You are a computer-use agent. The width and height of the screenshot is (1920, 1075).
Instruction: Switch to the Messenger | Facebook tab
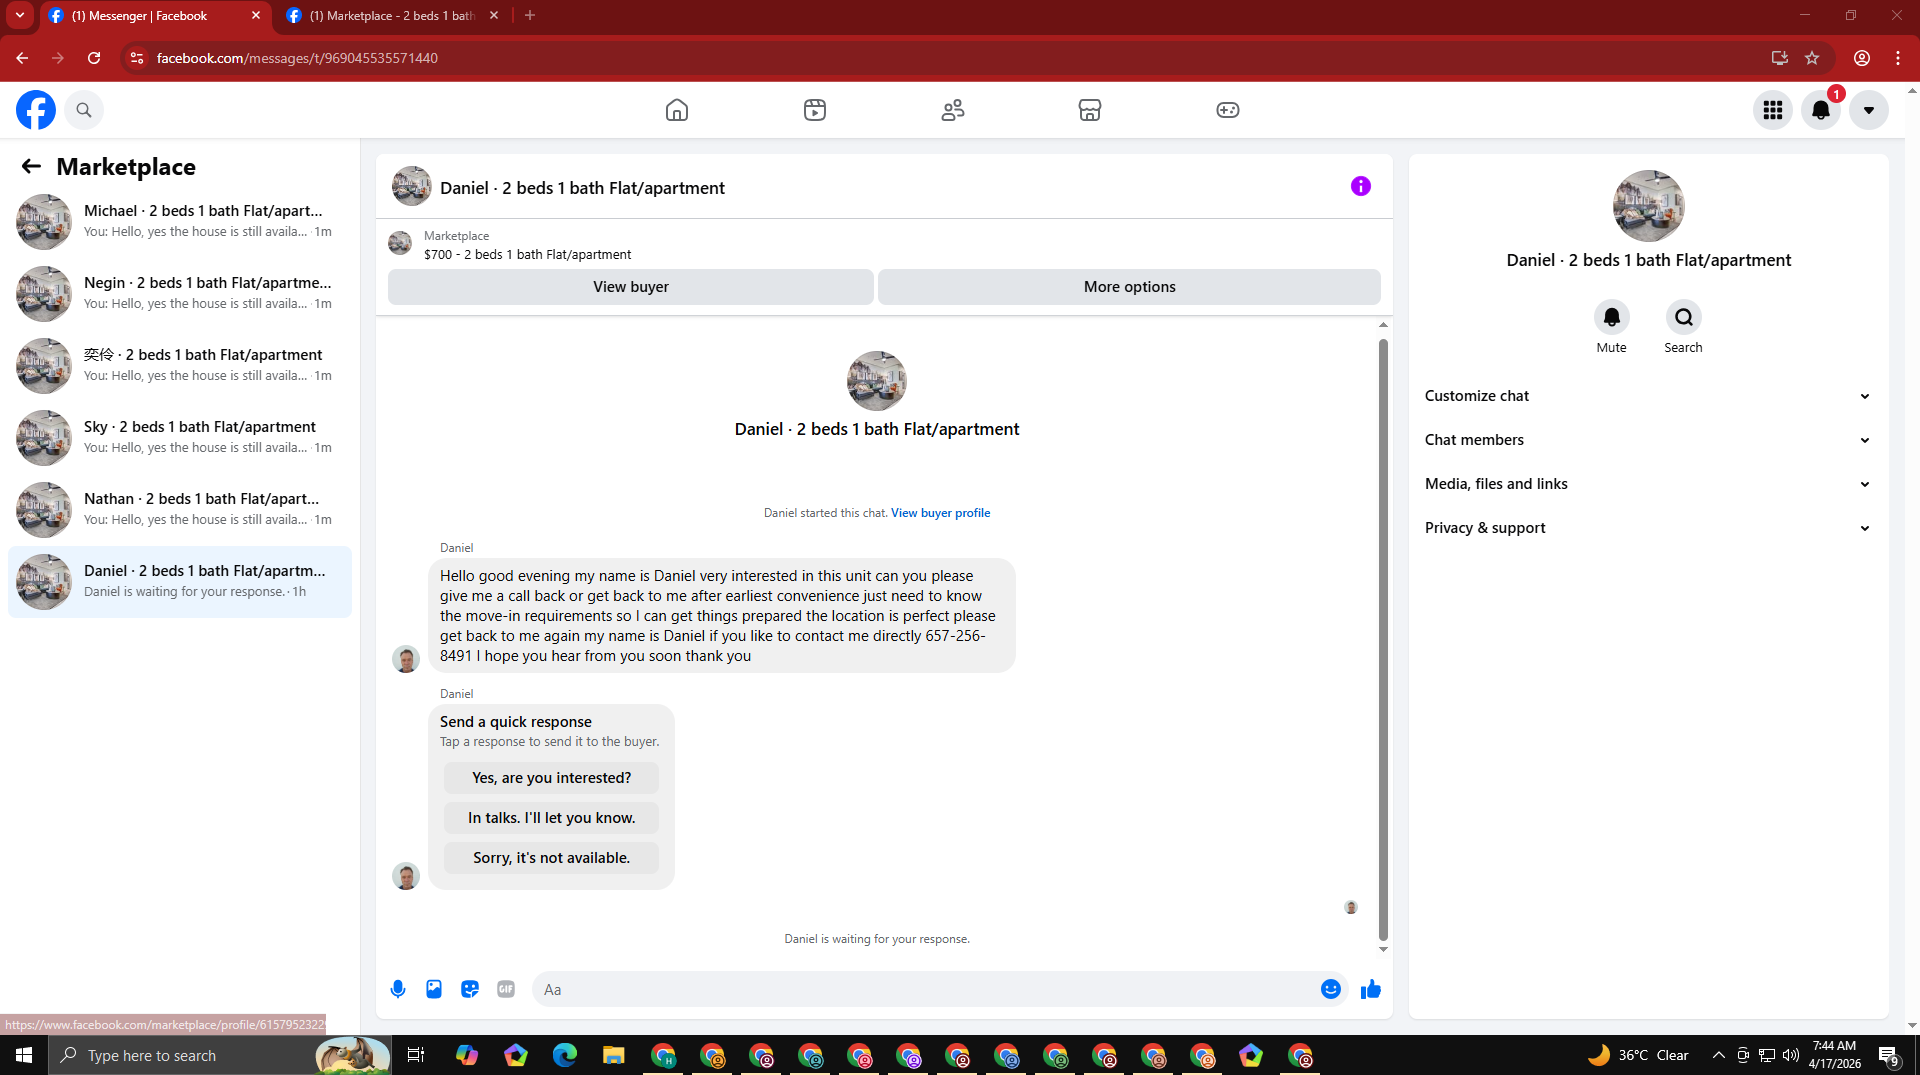coord(155,16)
